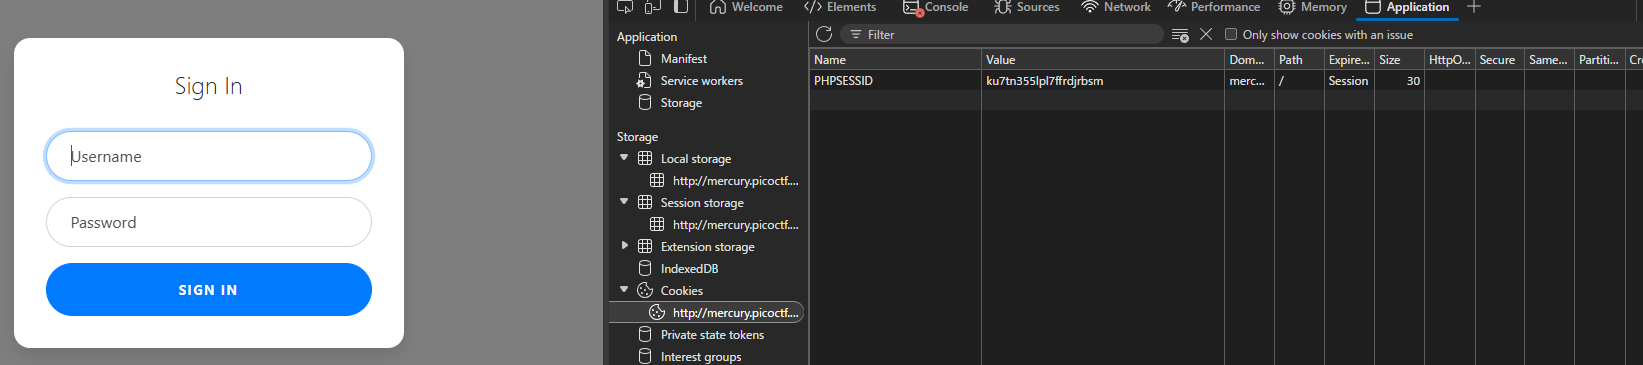
Task: Click the inspect element picker icon
Action: pyautogui.click(x=624, y=6)
